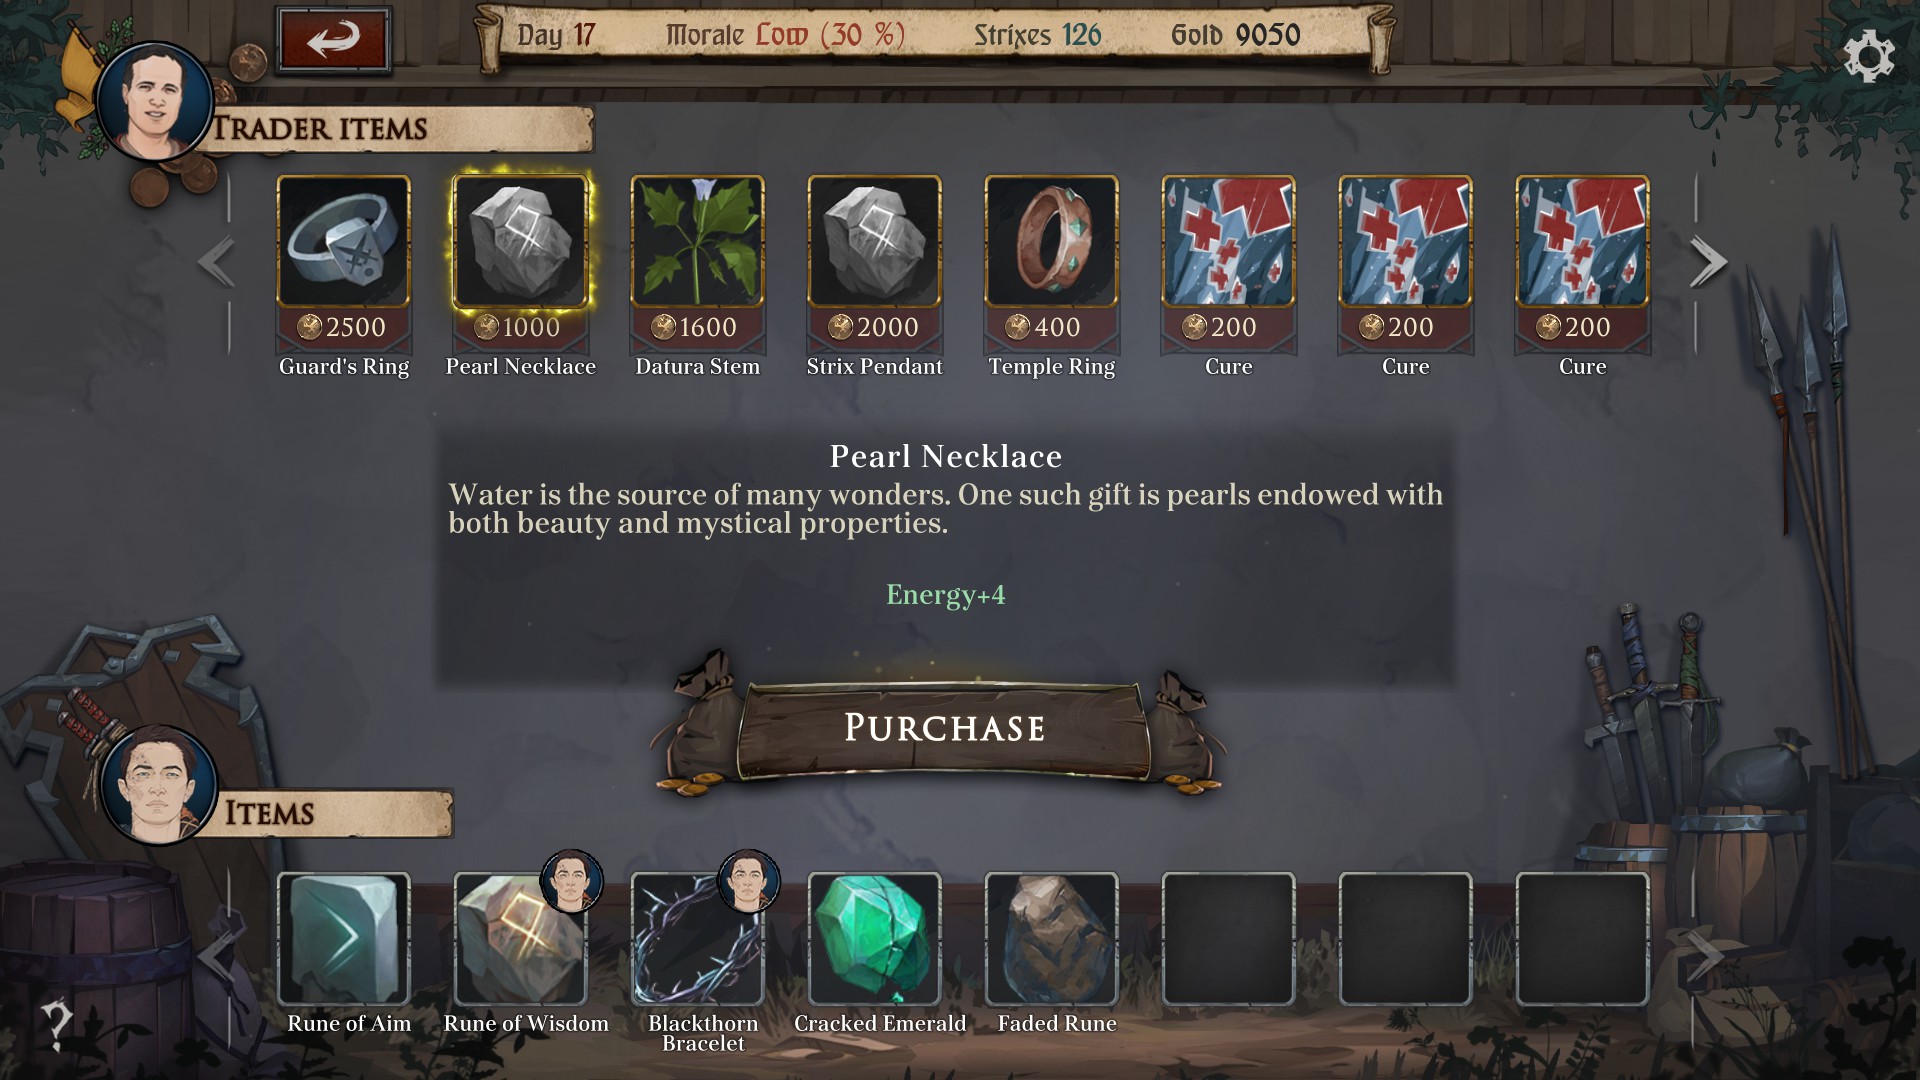Show previous trader items with left arrow
Image resolution: width=1920 pixels, height=1080 pixels.
coord(216,262)
